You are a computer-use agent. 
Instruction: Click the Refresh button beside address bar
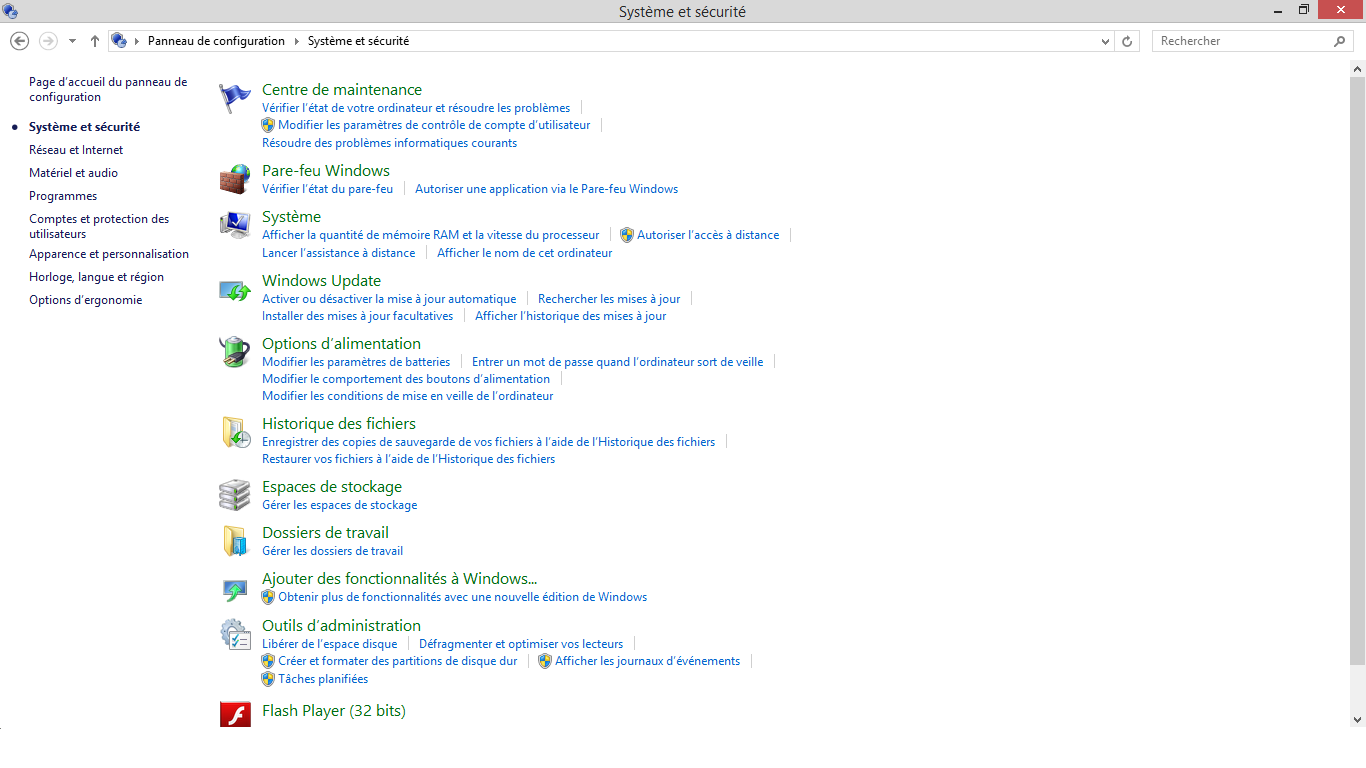(x=1128, y=41)
